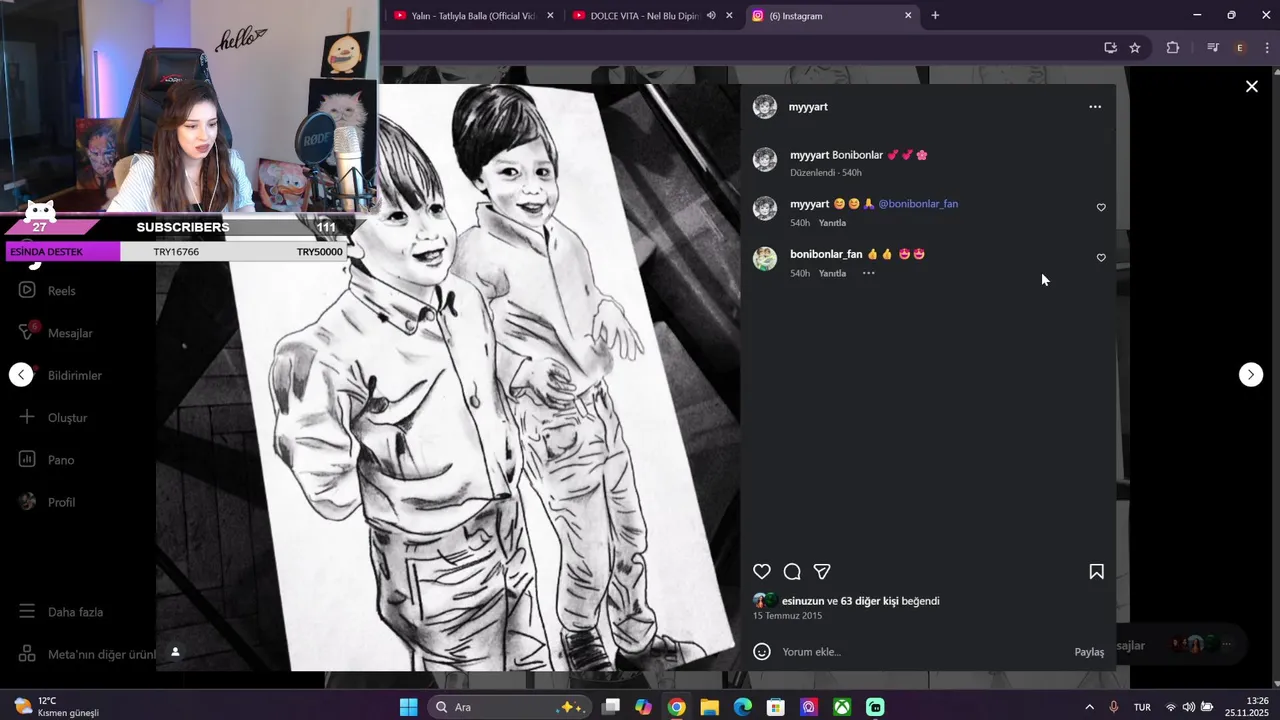
Task: Open the media controls icon in Chrome toolbar
Action: 1213,47
